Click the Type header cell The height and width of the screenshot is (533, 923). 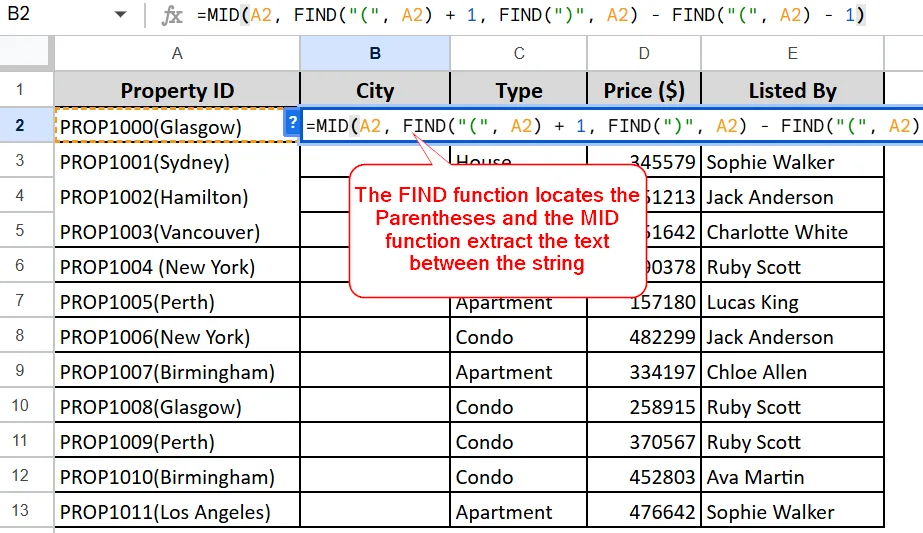(x=519, y=90)
